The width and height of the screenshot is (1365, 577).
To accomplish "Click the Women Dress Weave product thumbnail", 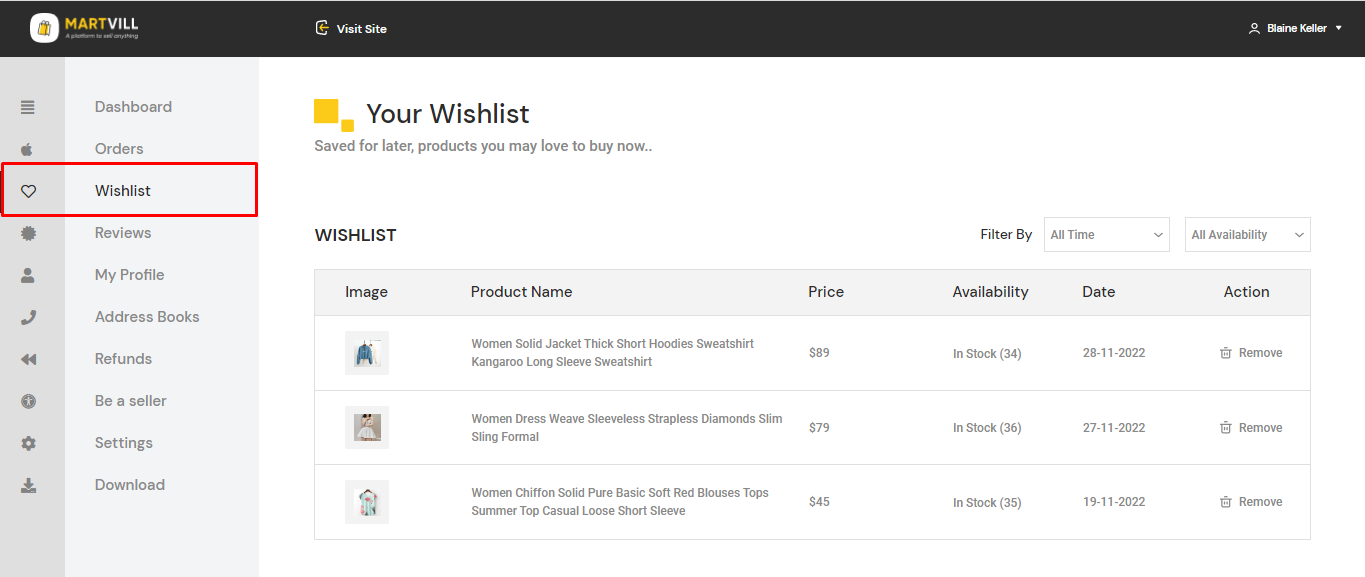I will pyautogui.click(x=367, y=428).
